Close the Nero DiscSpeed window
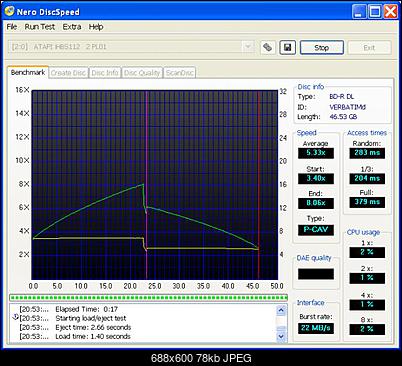The width and height of the screenshot is (402, 366). coord(390,12)
